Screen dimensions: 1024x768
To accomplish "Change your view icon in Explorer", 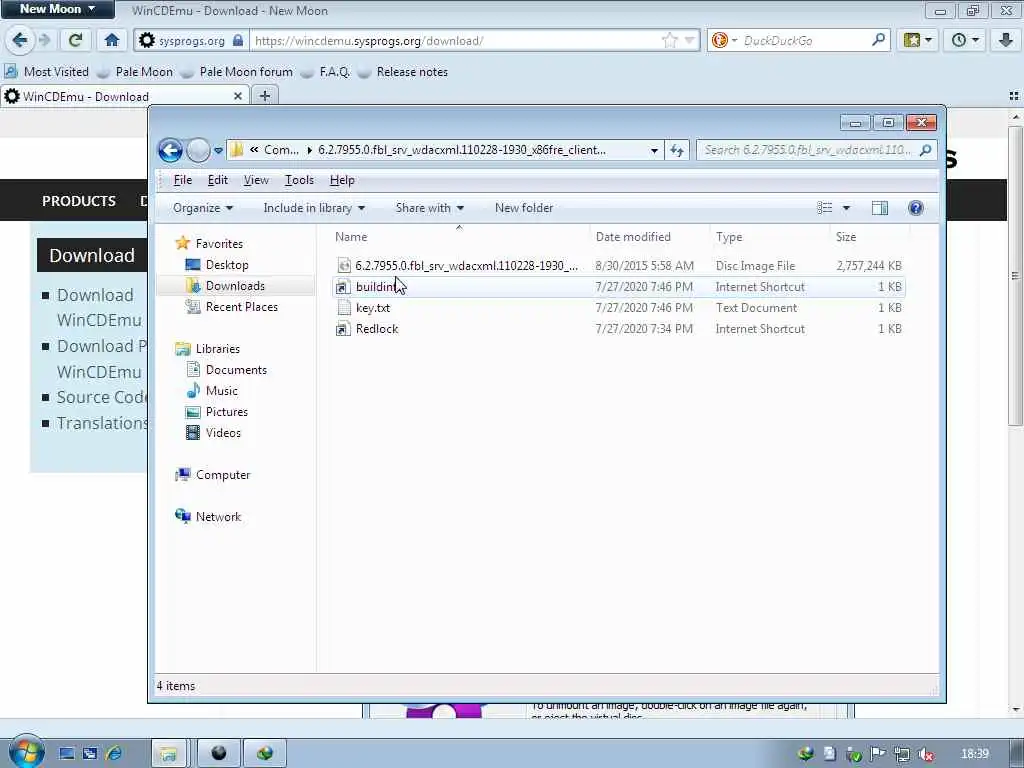I will click(825, 208).
